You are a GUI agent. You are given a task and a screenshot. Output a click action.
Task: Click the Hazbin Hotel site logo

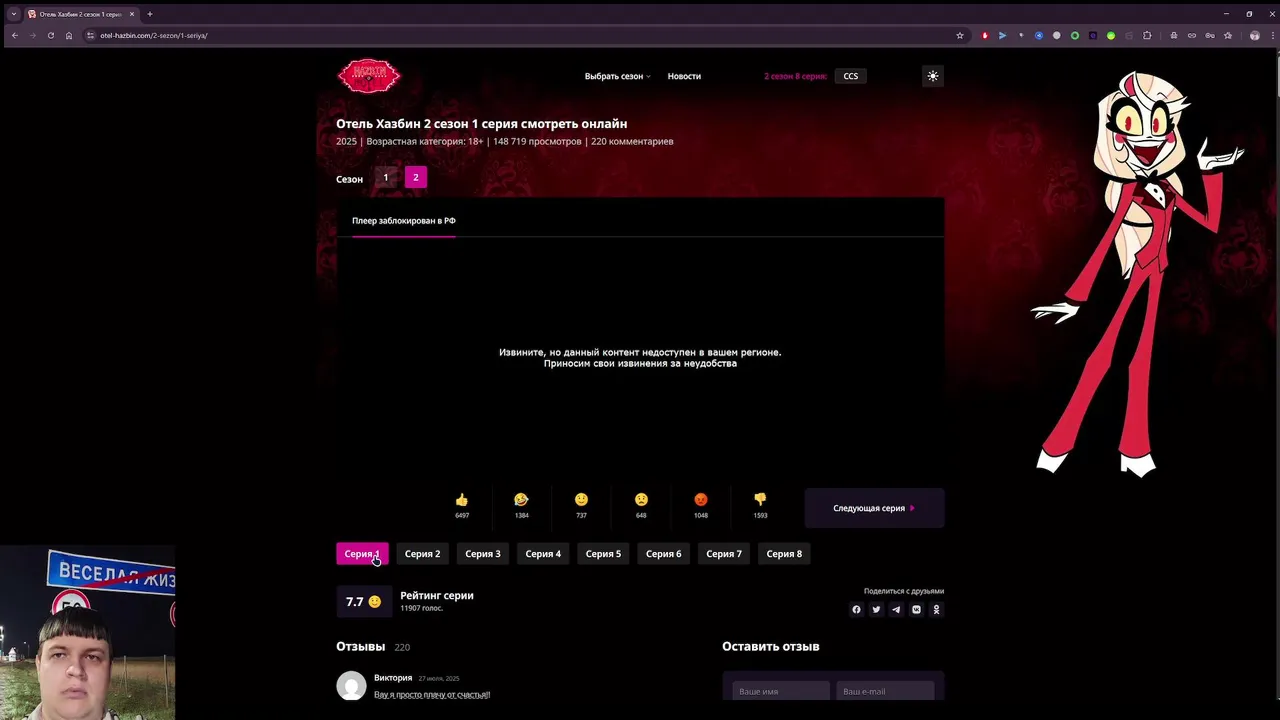click(x=369, y=76)
